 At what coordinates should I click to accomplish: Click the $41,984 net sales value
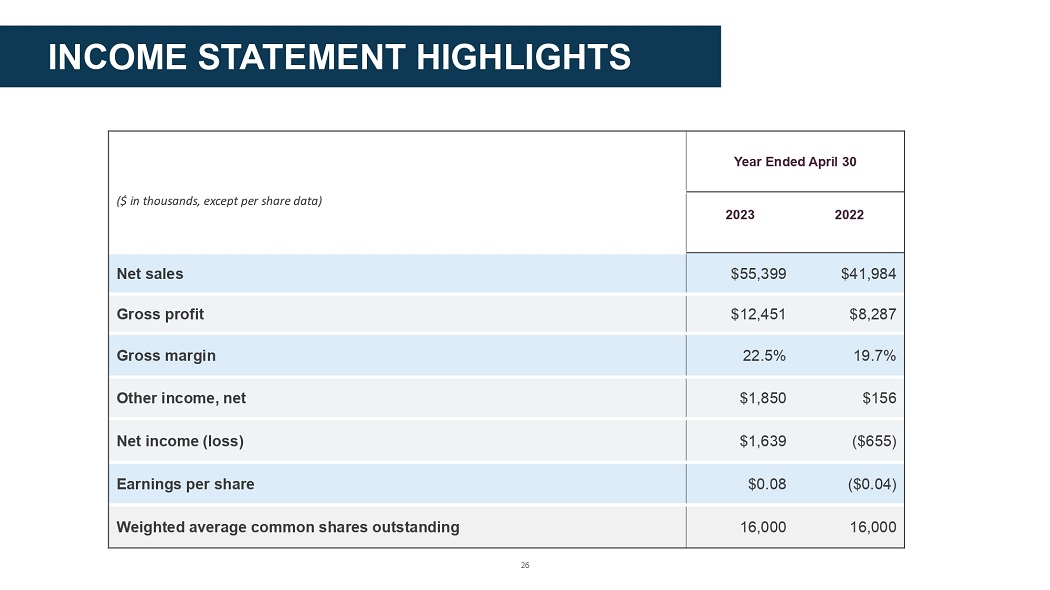[868, 273]
